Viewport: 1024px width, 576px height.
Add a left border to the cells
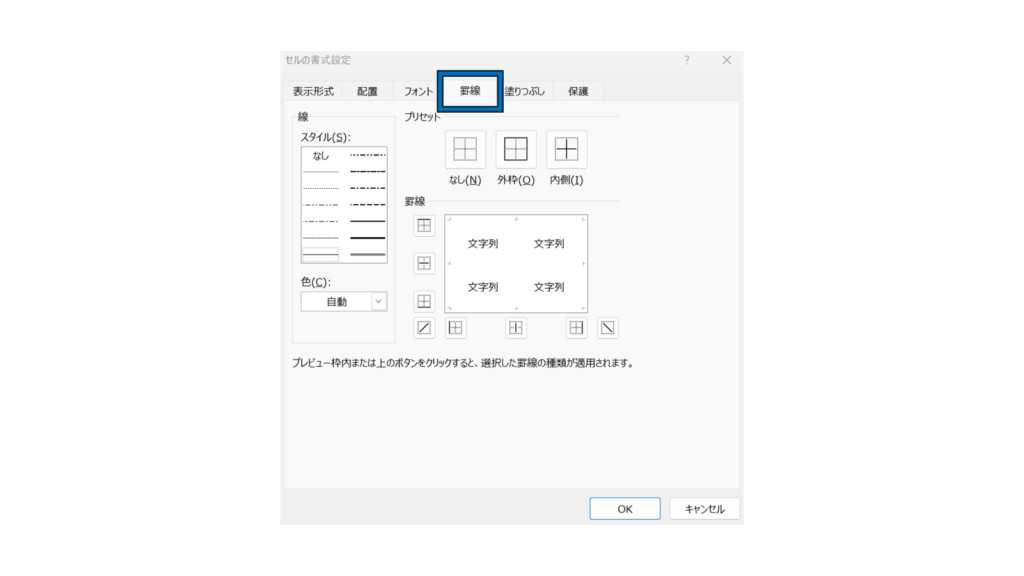coord(455,327)
